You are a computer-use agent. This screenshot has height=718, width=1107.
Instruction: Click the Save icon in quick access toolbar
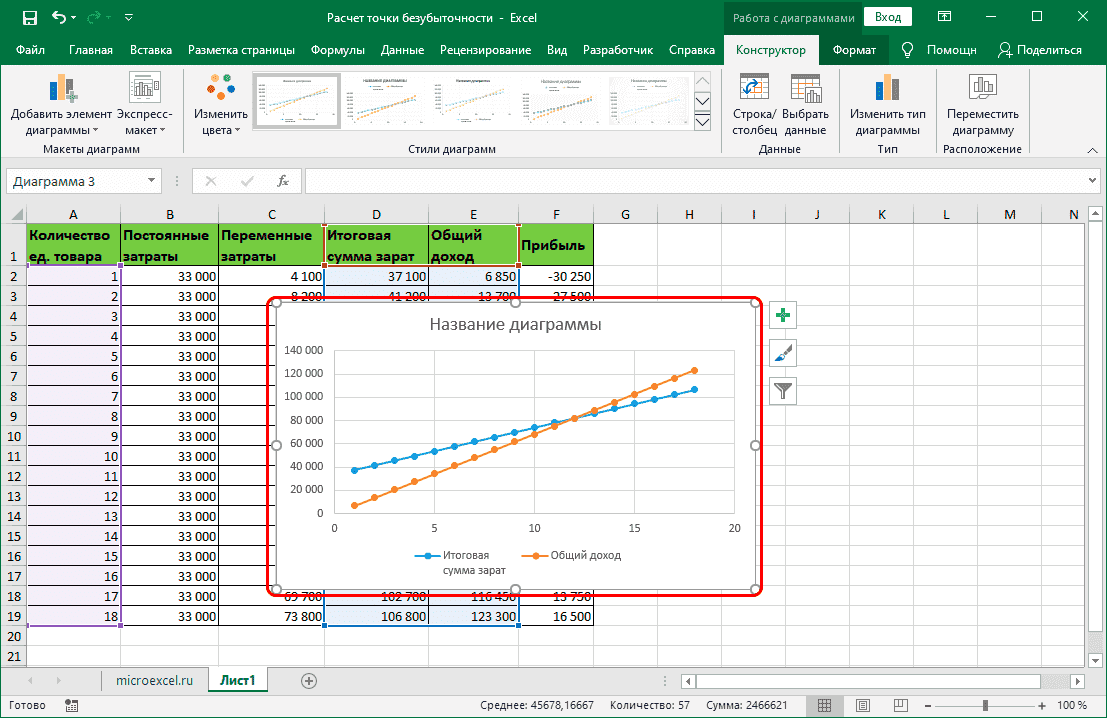(29, 17)
